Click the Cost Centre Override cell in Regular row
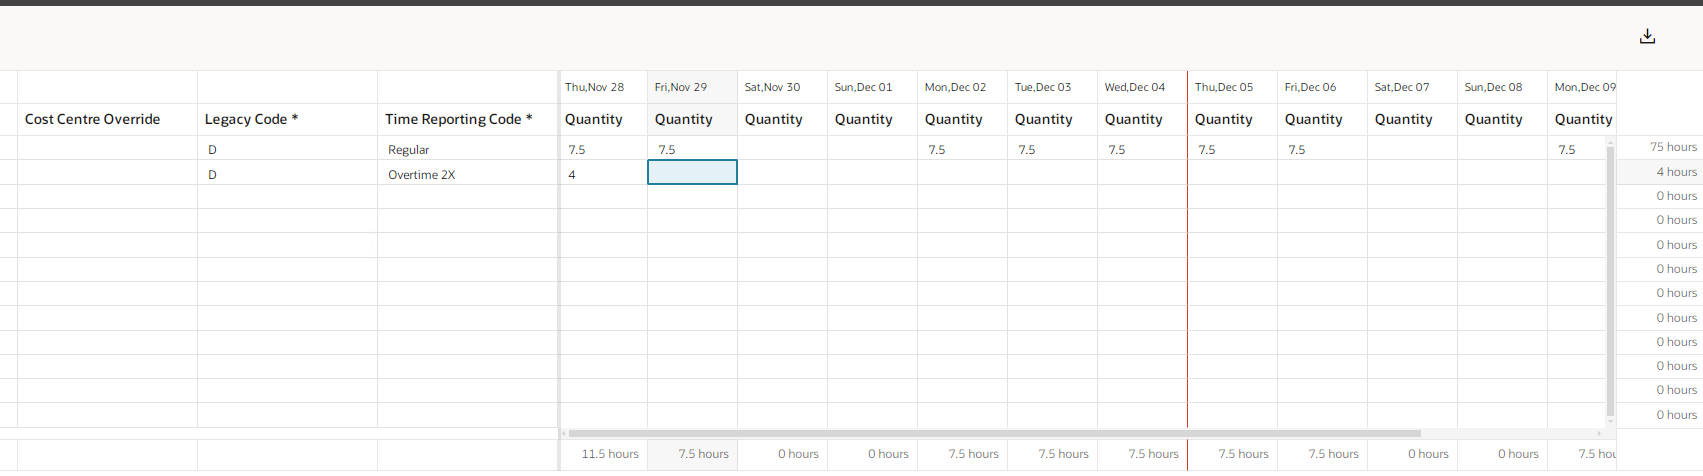 (107, 149)
